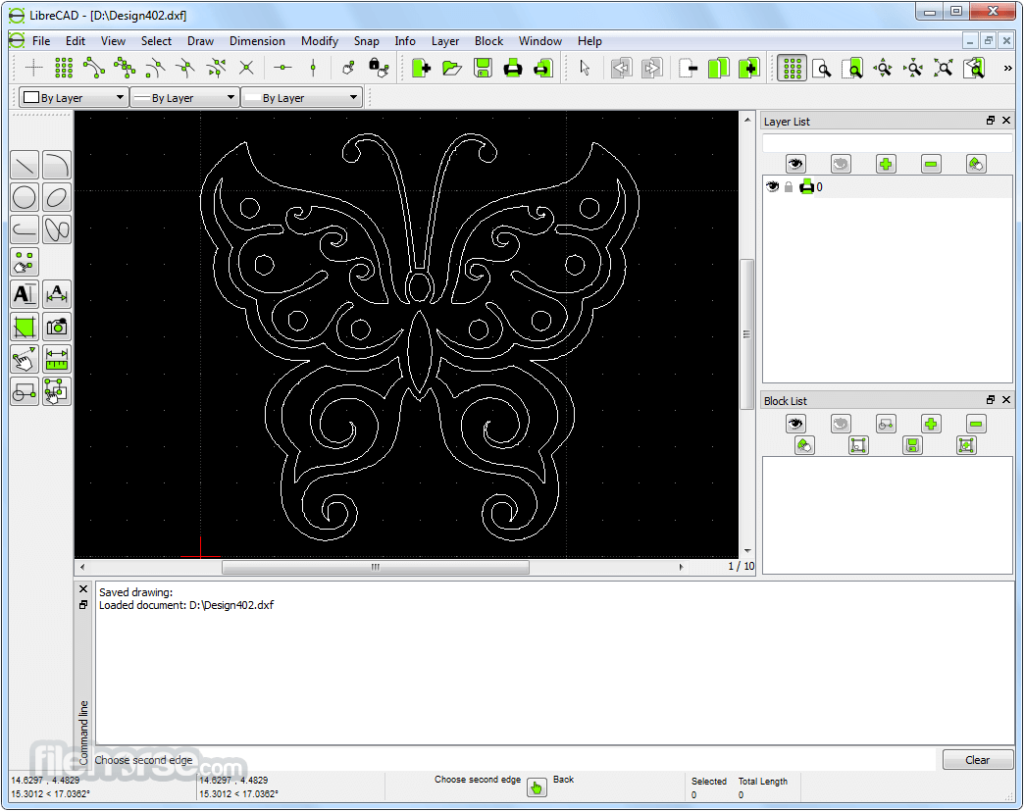1024x811 pixels.
Task: Activate the Text tool
Action: pos(24,294)
